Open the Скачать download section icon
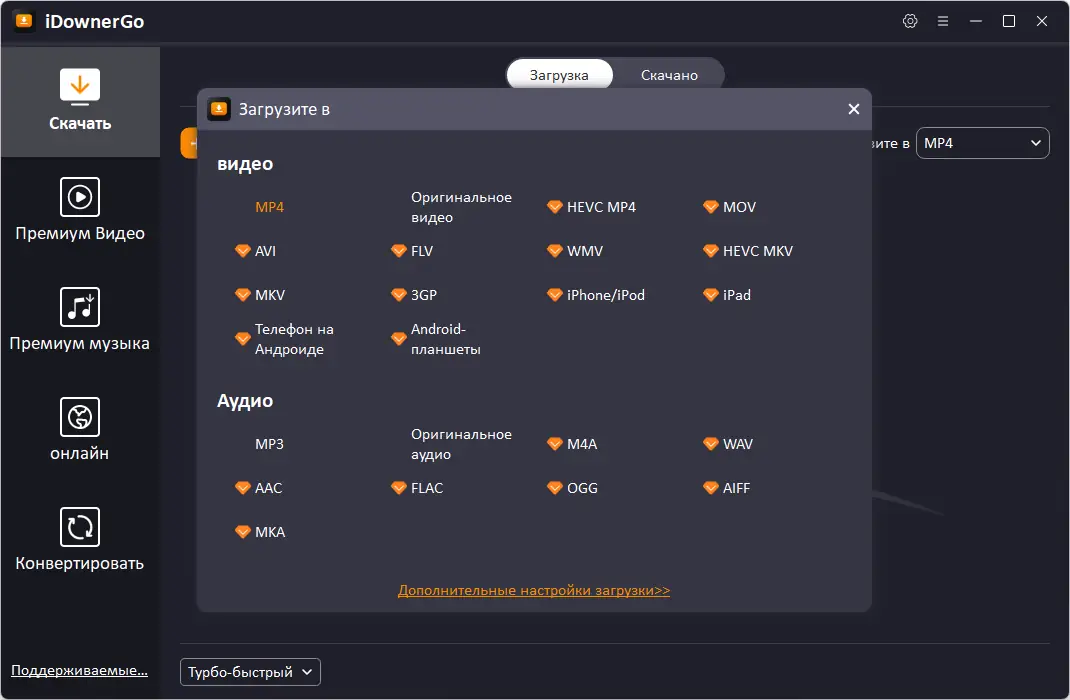The height and width of the screenshot is (700, 1070). [80, 87]
